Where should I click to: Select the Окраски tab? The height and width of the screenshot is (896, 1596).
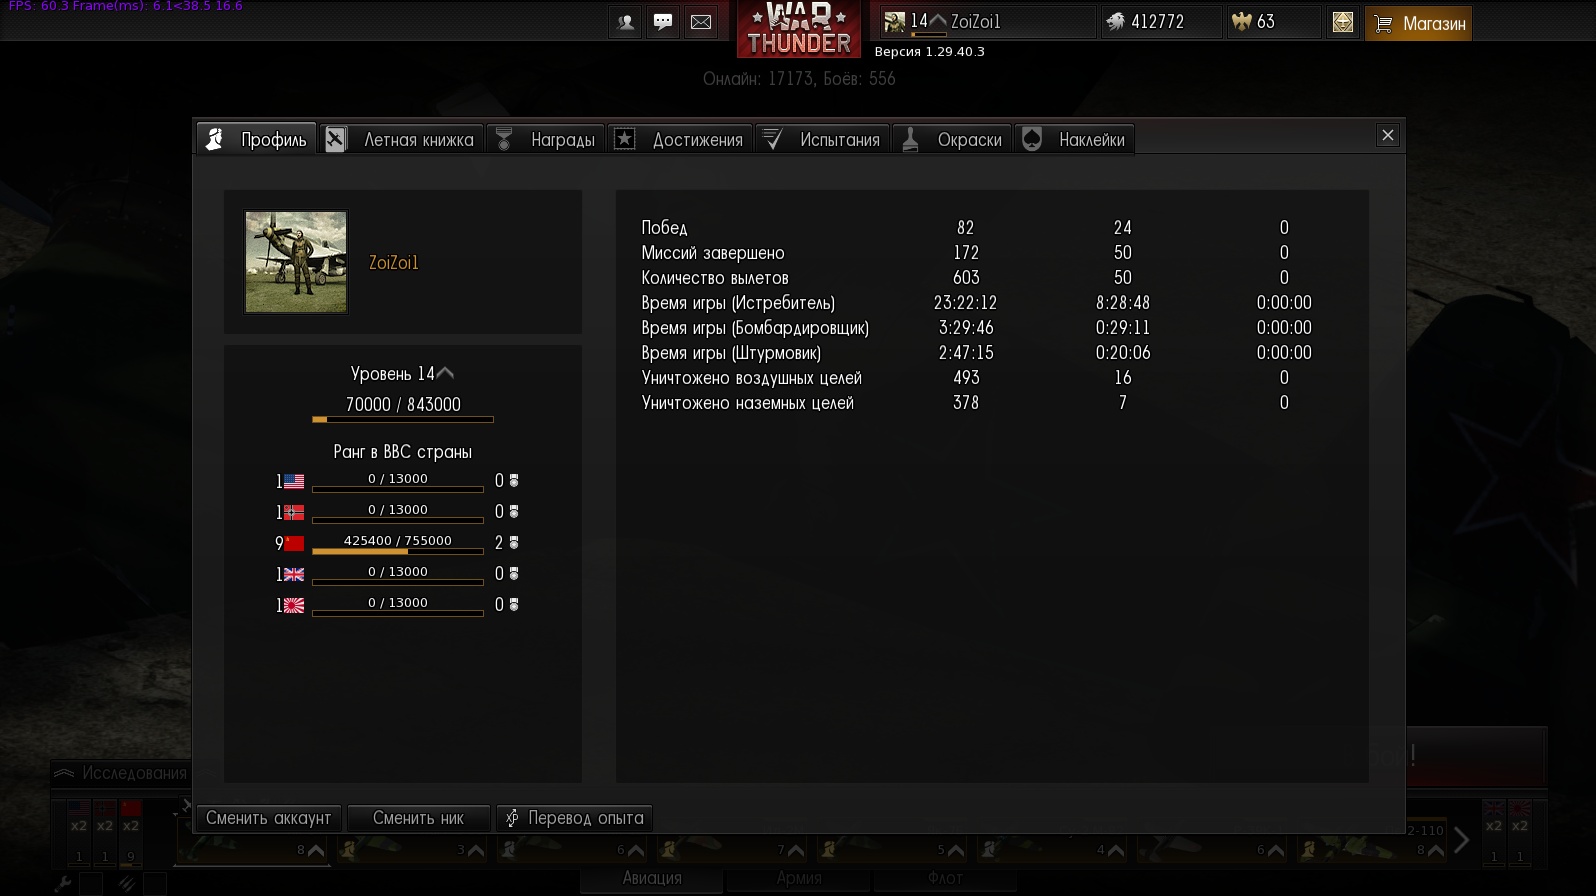pos(952,139)
